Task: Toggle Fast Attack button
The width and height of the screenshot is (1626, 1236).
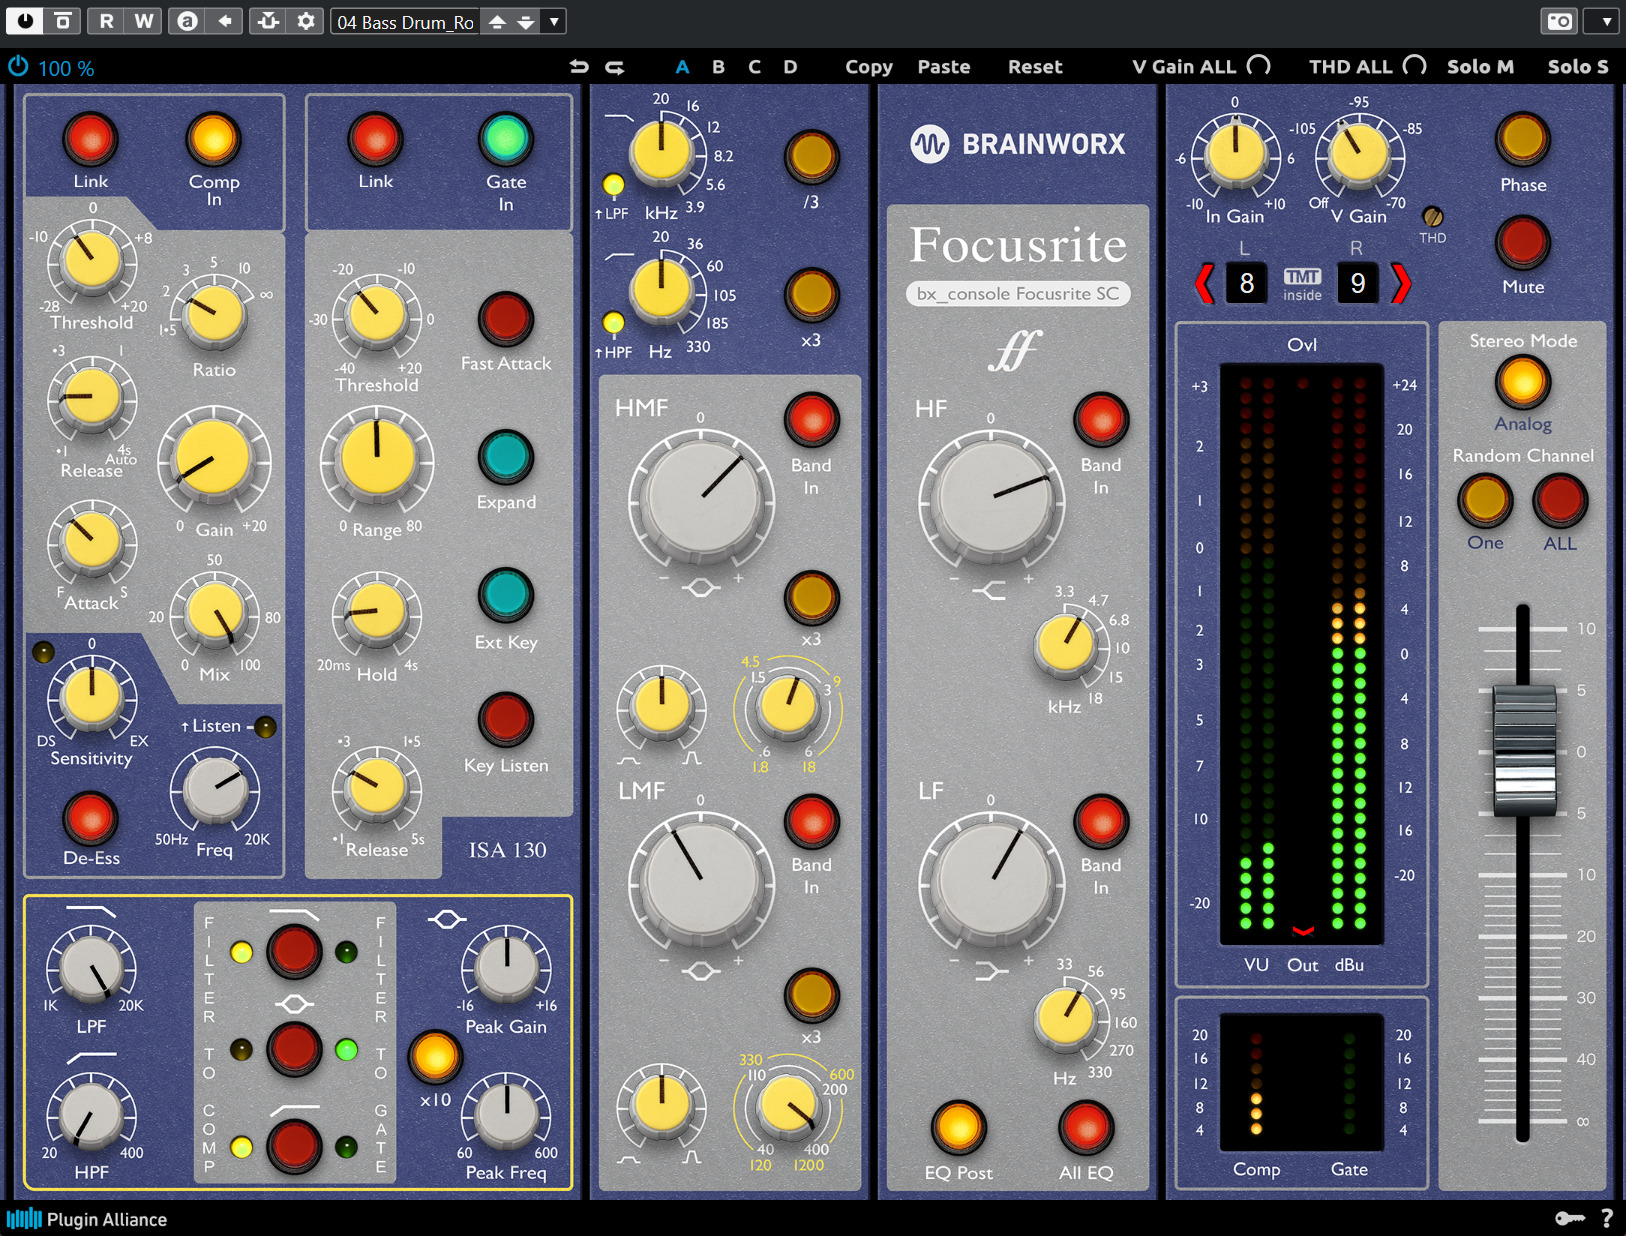Action: click(x=505, y=319)
